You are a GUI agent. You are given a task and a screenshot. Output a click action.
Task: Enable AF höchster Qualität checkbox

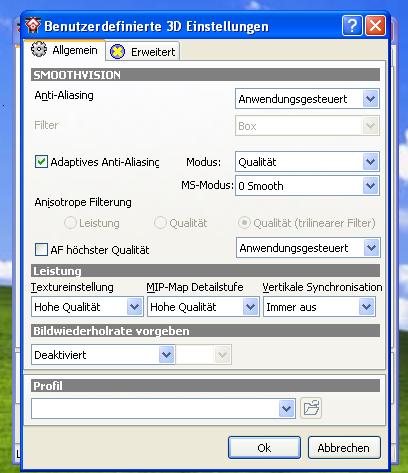[x=41, y=250]
